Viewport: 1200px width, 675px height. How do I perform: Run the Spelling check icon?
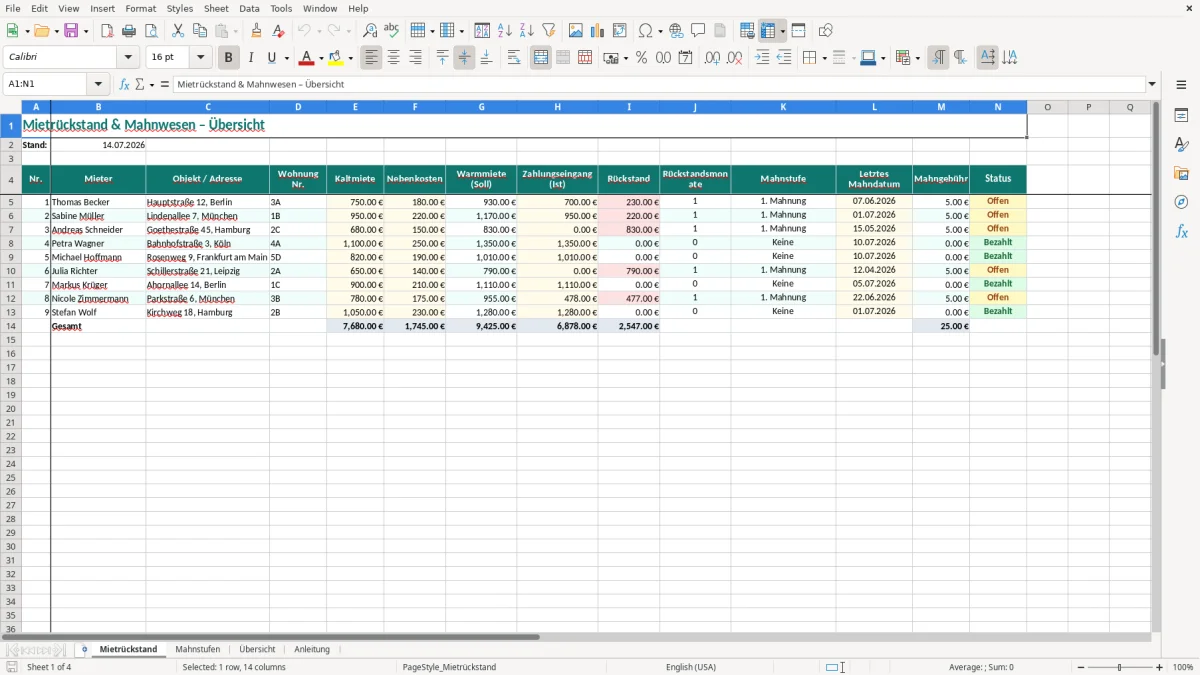[x=392, y=31]
